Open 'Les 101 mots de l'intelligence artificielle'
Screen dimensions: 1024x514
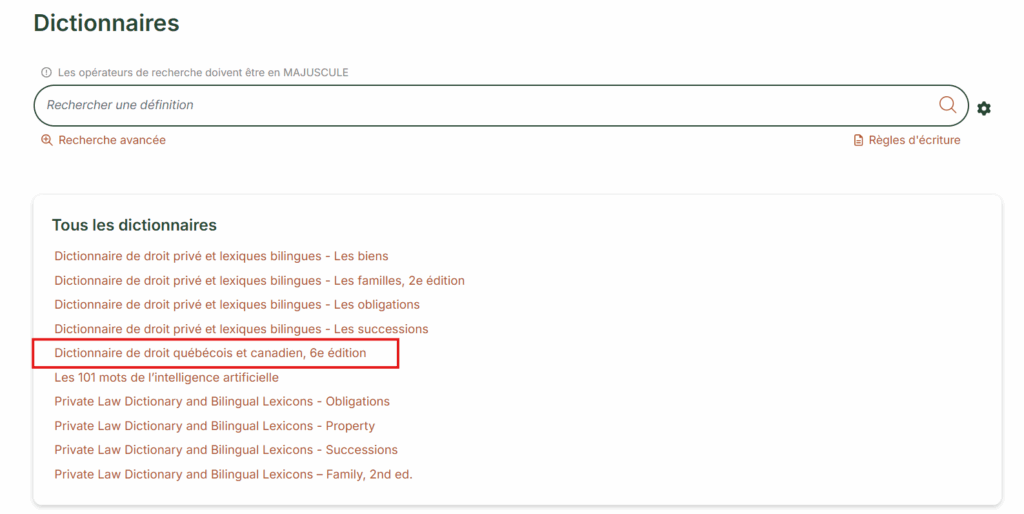click(x=166, y=378)
